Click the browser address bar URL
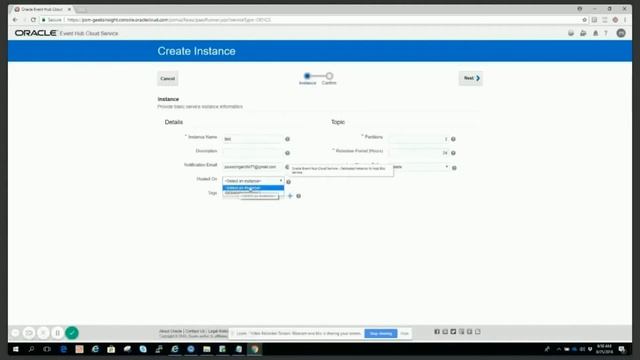640x360 pixels. [169, 20]
